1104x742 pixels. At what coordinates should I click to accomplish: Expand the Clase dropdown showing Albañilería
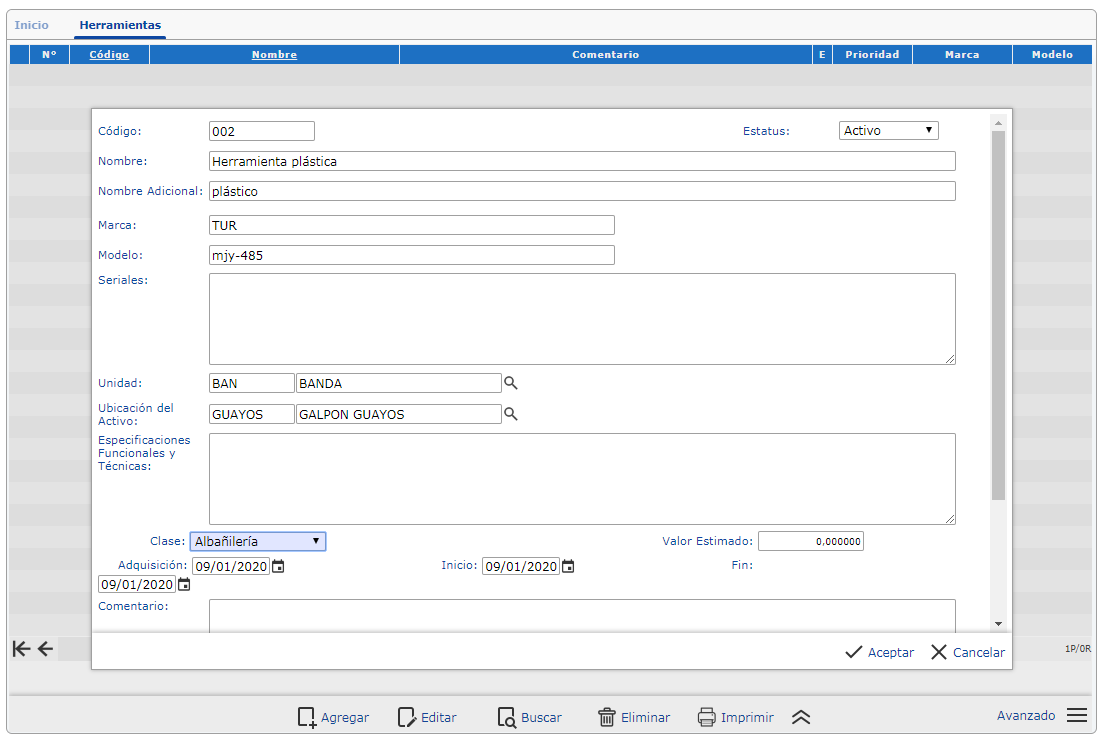coord(258,541)
